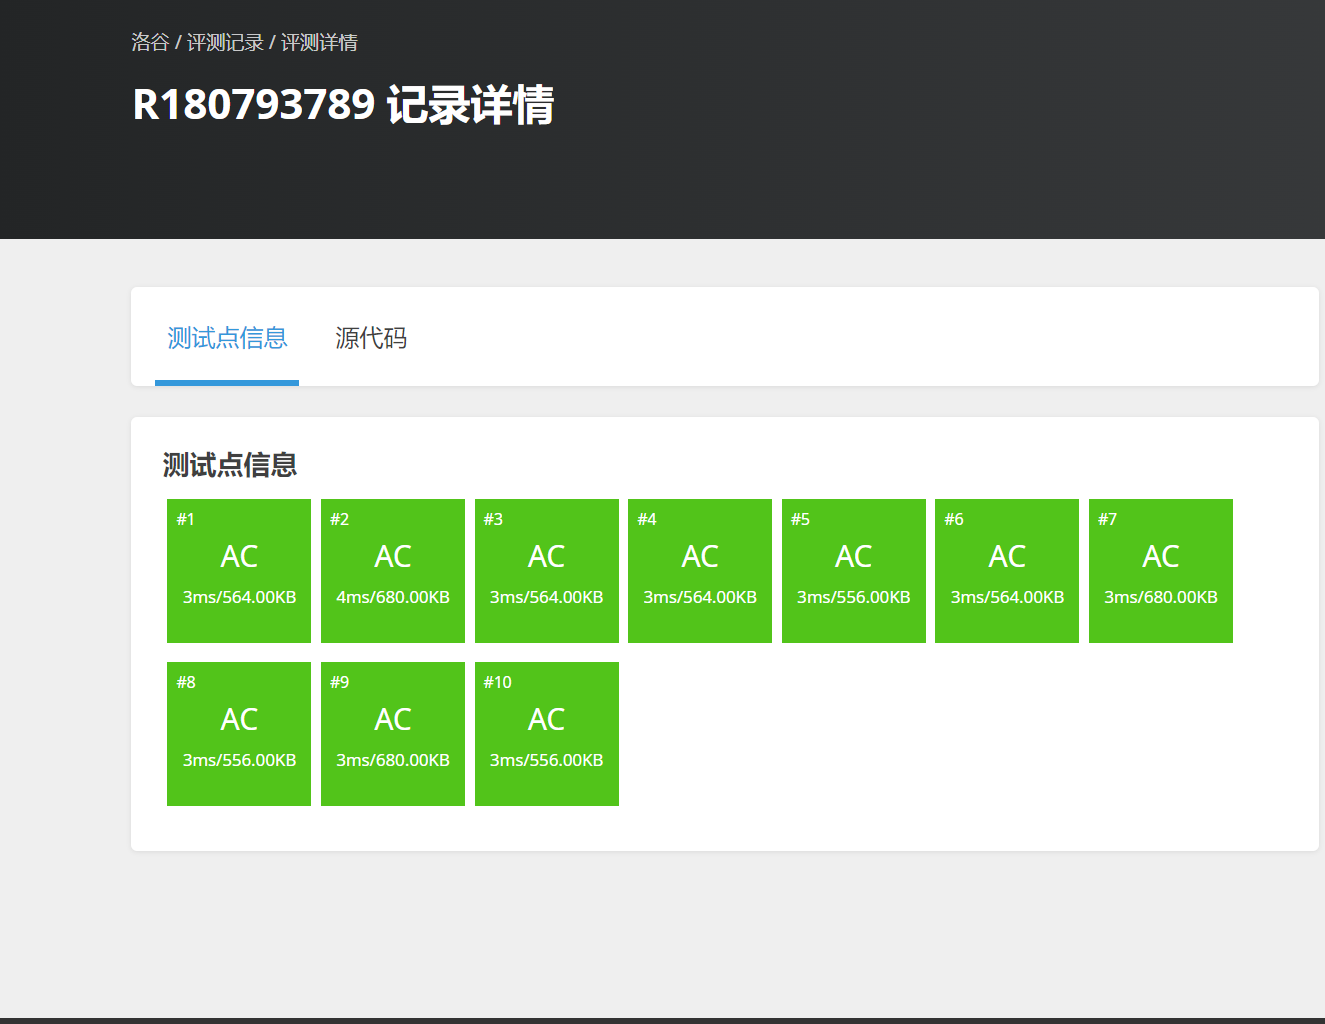The image size is (1325, 1024).
Task: Click the R180793789 记录详情 heading
Action: click(343, 105)
